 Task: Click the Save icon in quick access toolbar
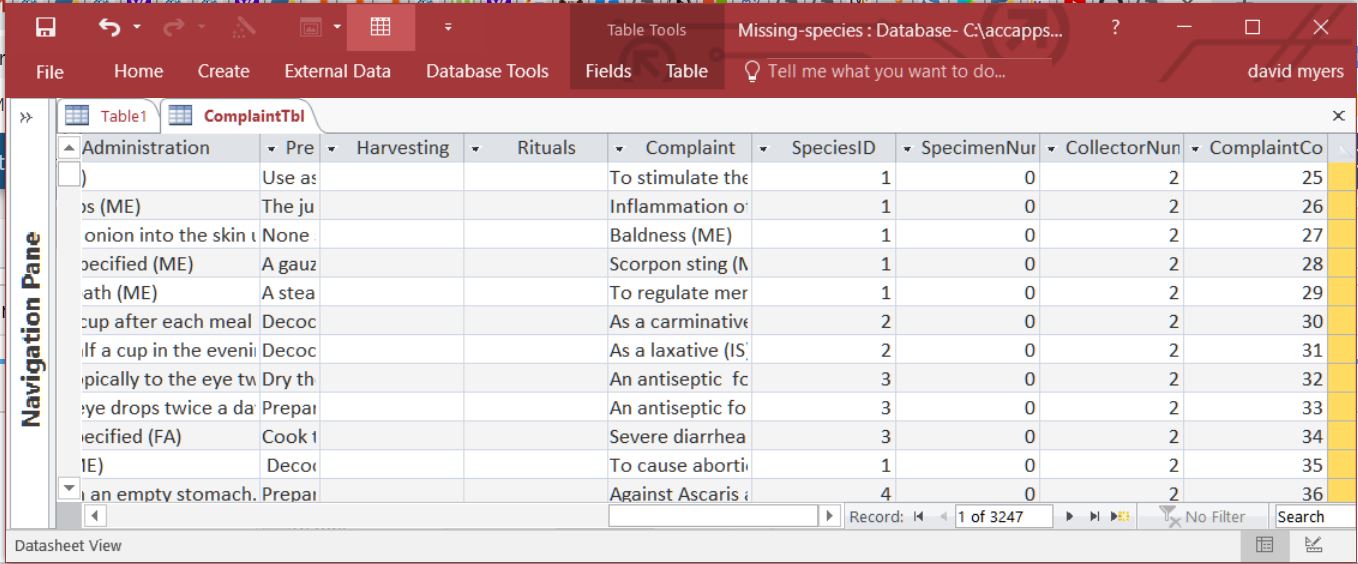[x=46, y=27]
